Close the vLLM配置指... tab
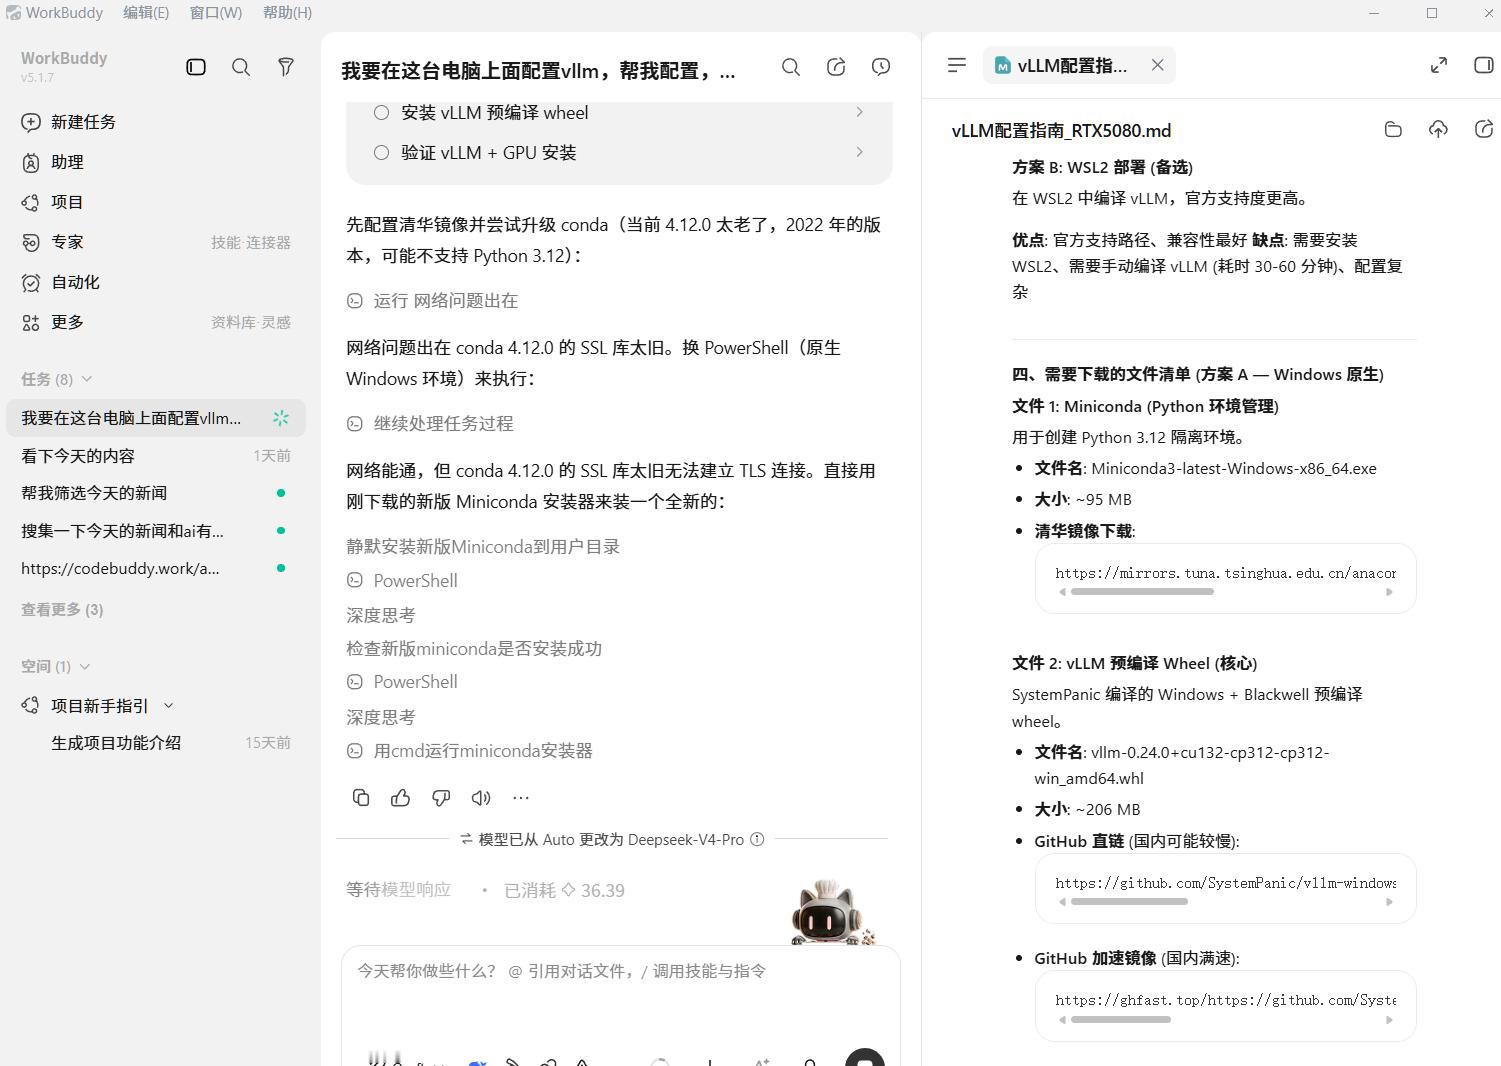Image resolution: width=1501 pixels, height=1066 pixels. [x=1157, y=65]
